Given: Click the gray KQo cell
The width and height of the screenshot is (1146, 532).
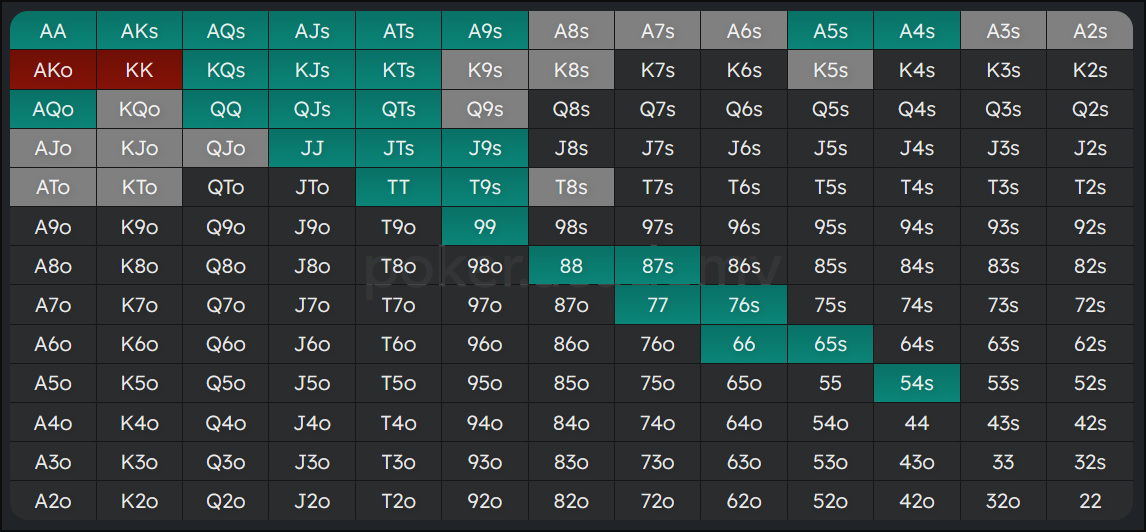Looking at the screenshot, I should [x=139, y=109].
